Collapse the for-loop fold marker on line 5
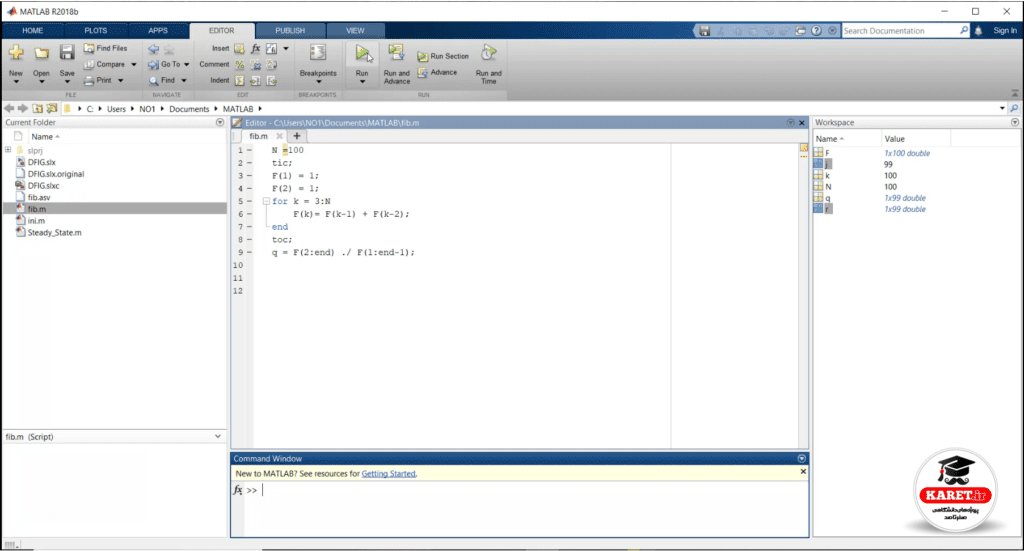Screen dimensions: 1024x551 [266, 201]
